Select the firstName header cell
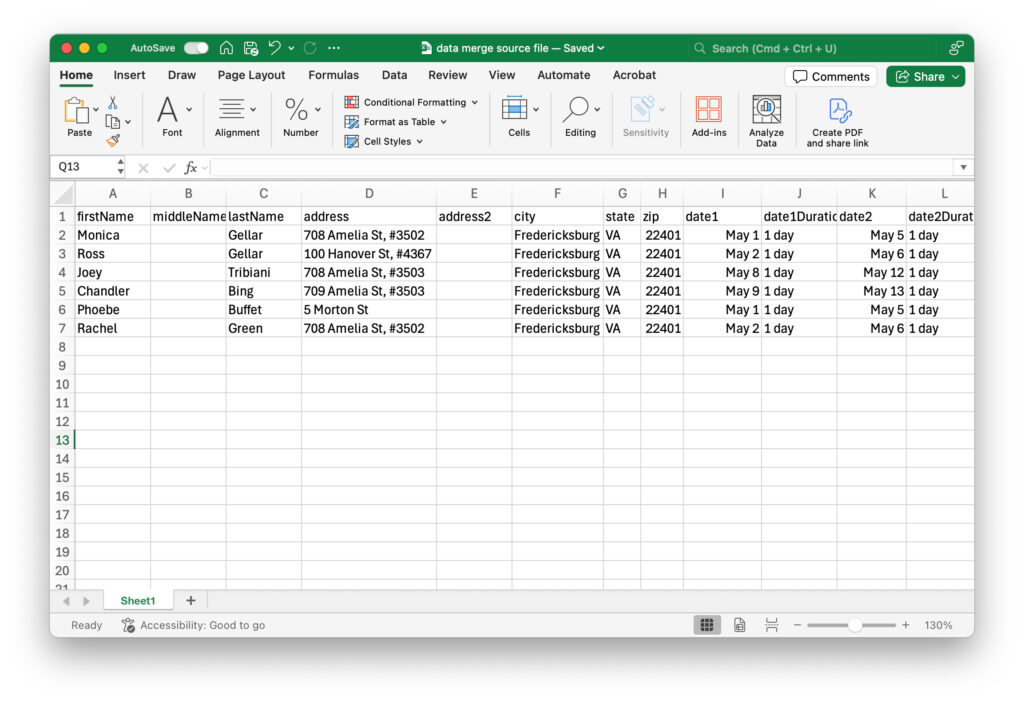 [x=113, y=216]
